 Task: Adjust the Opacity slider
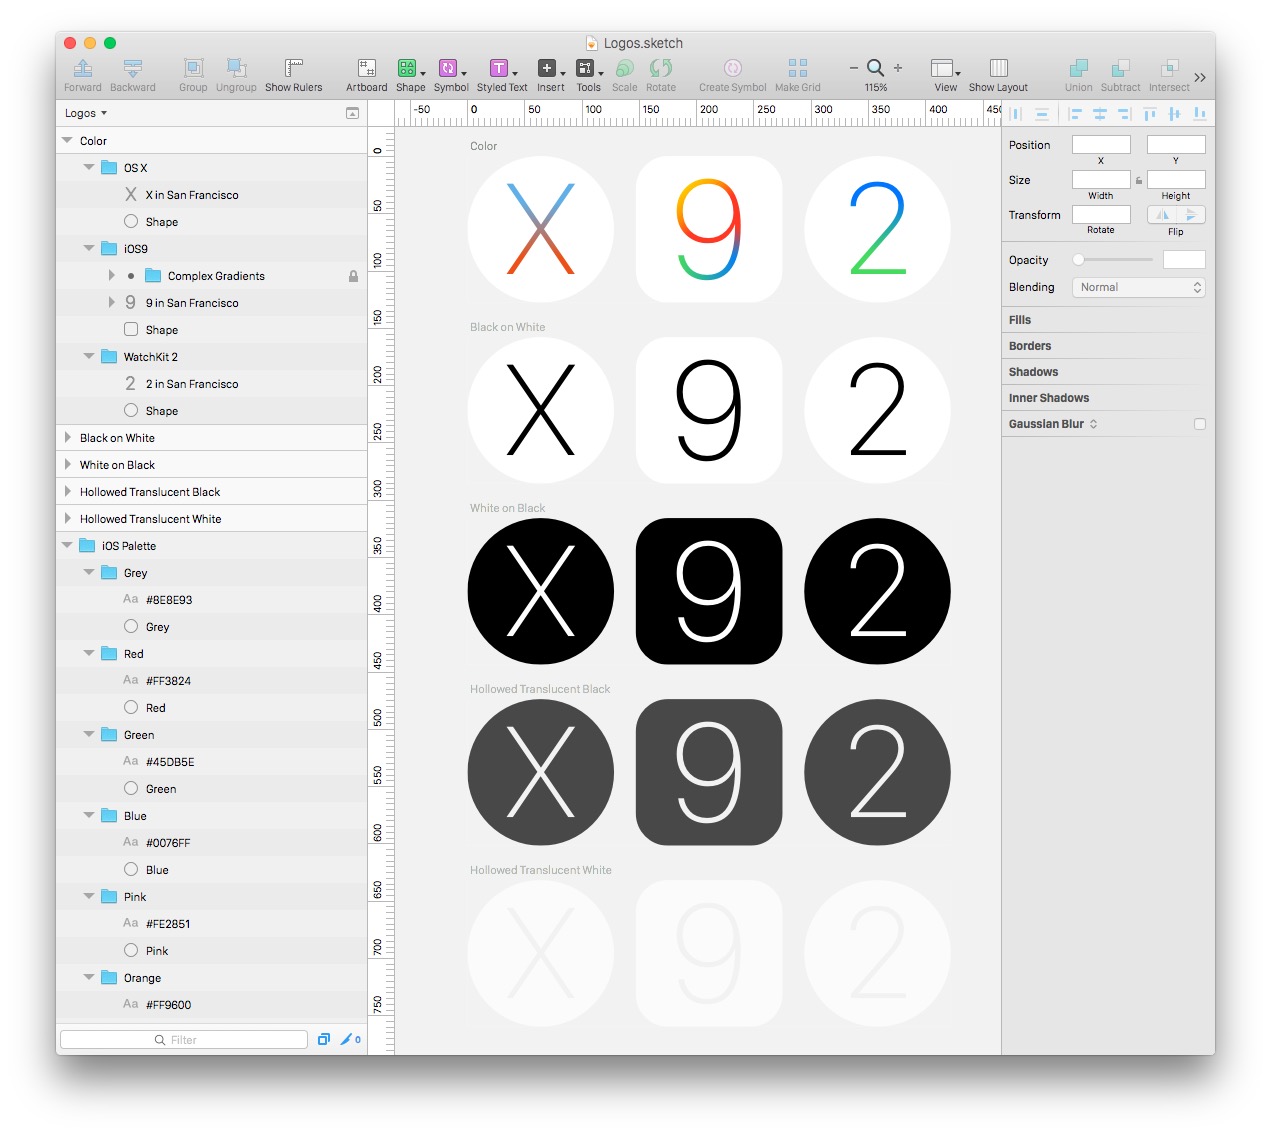pyautogui.click(x=1112, y=260)
